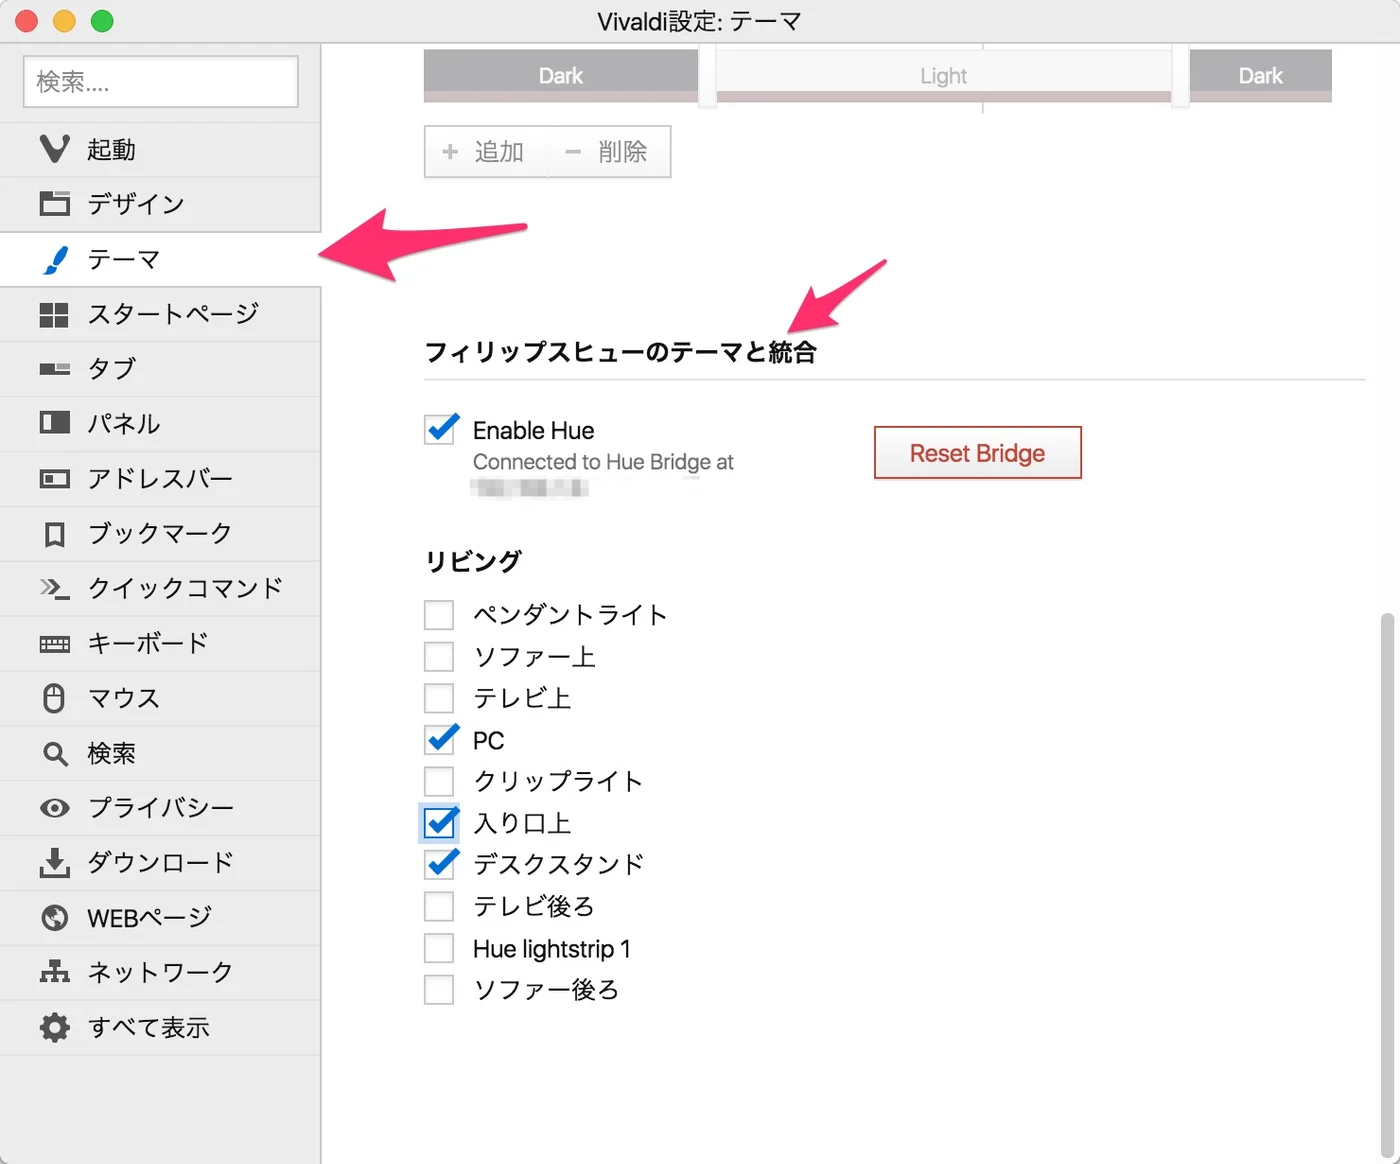Uncheck the デスクスタンド light checkbox

pos(440,864)
